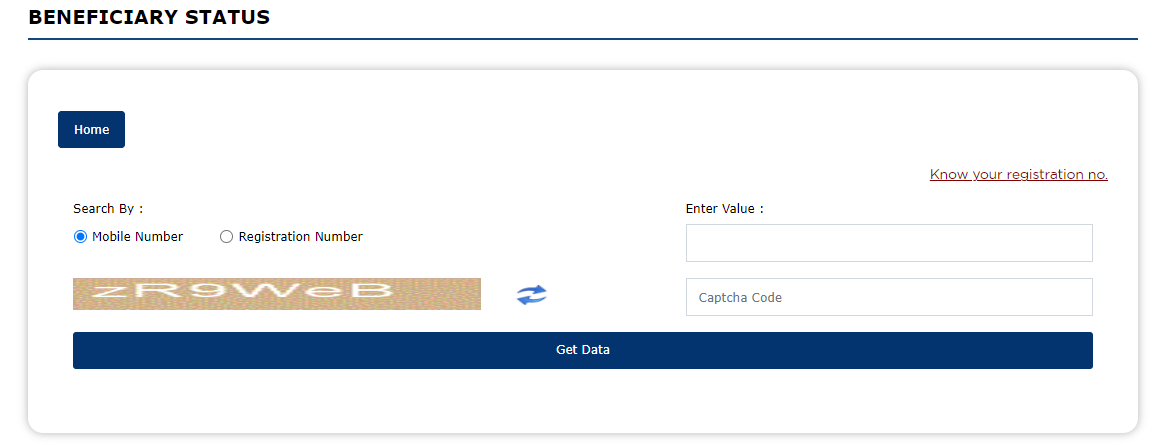Select the Mobile Number radio button

(80, 237)
